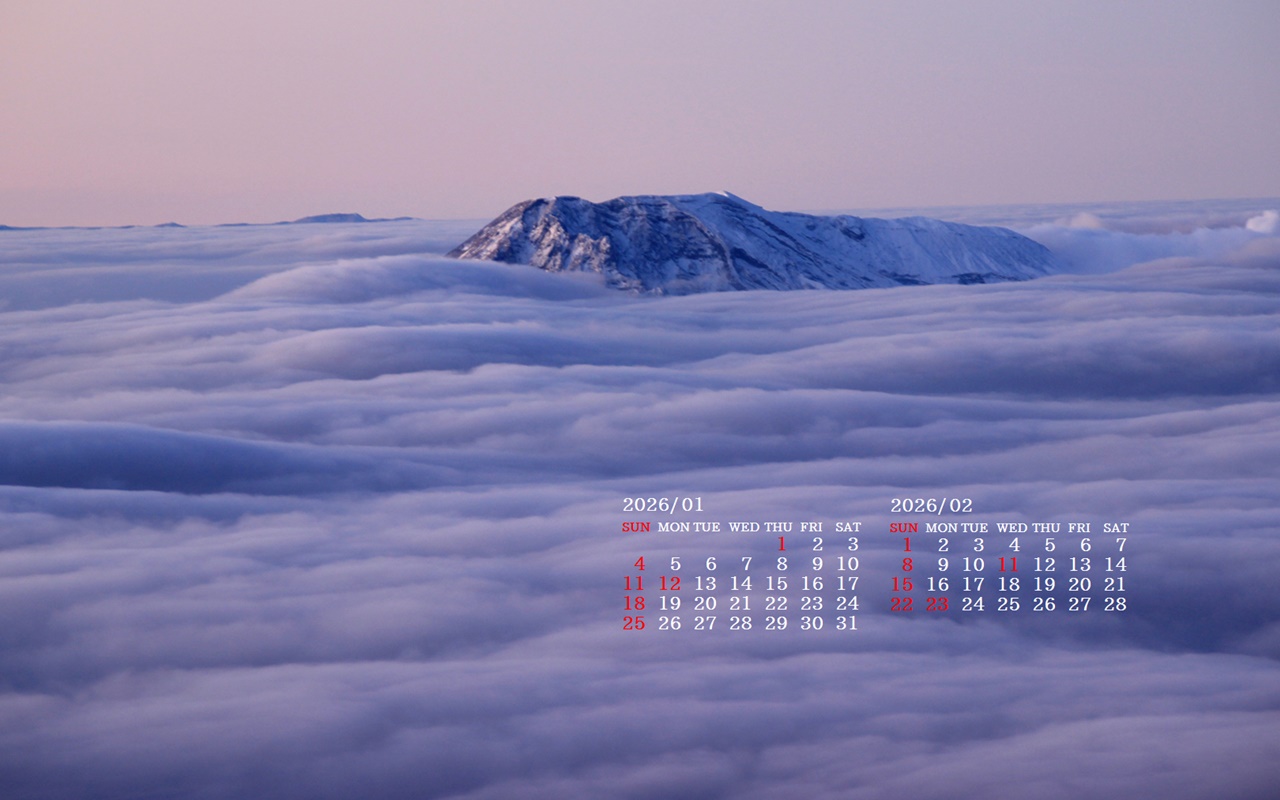Pick January 7 on the calendar

746,564
